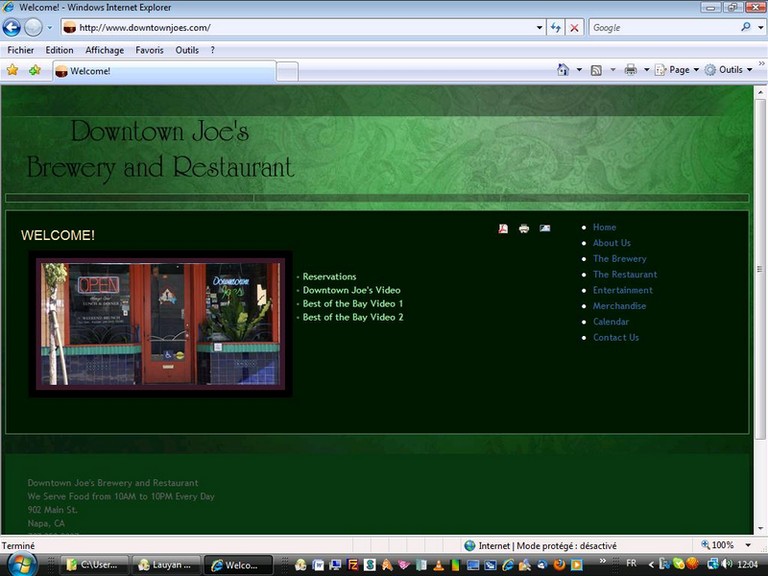Viewport: 768px width, 576px height.
Task: Click the storefront photo thumbnail
Action: [x=160, y=324]
